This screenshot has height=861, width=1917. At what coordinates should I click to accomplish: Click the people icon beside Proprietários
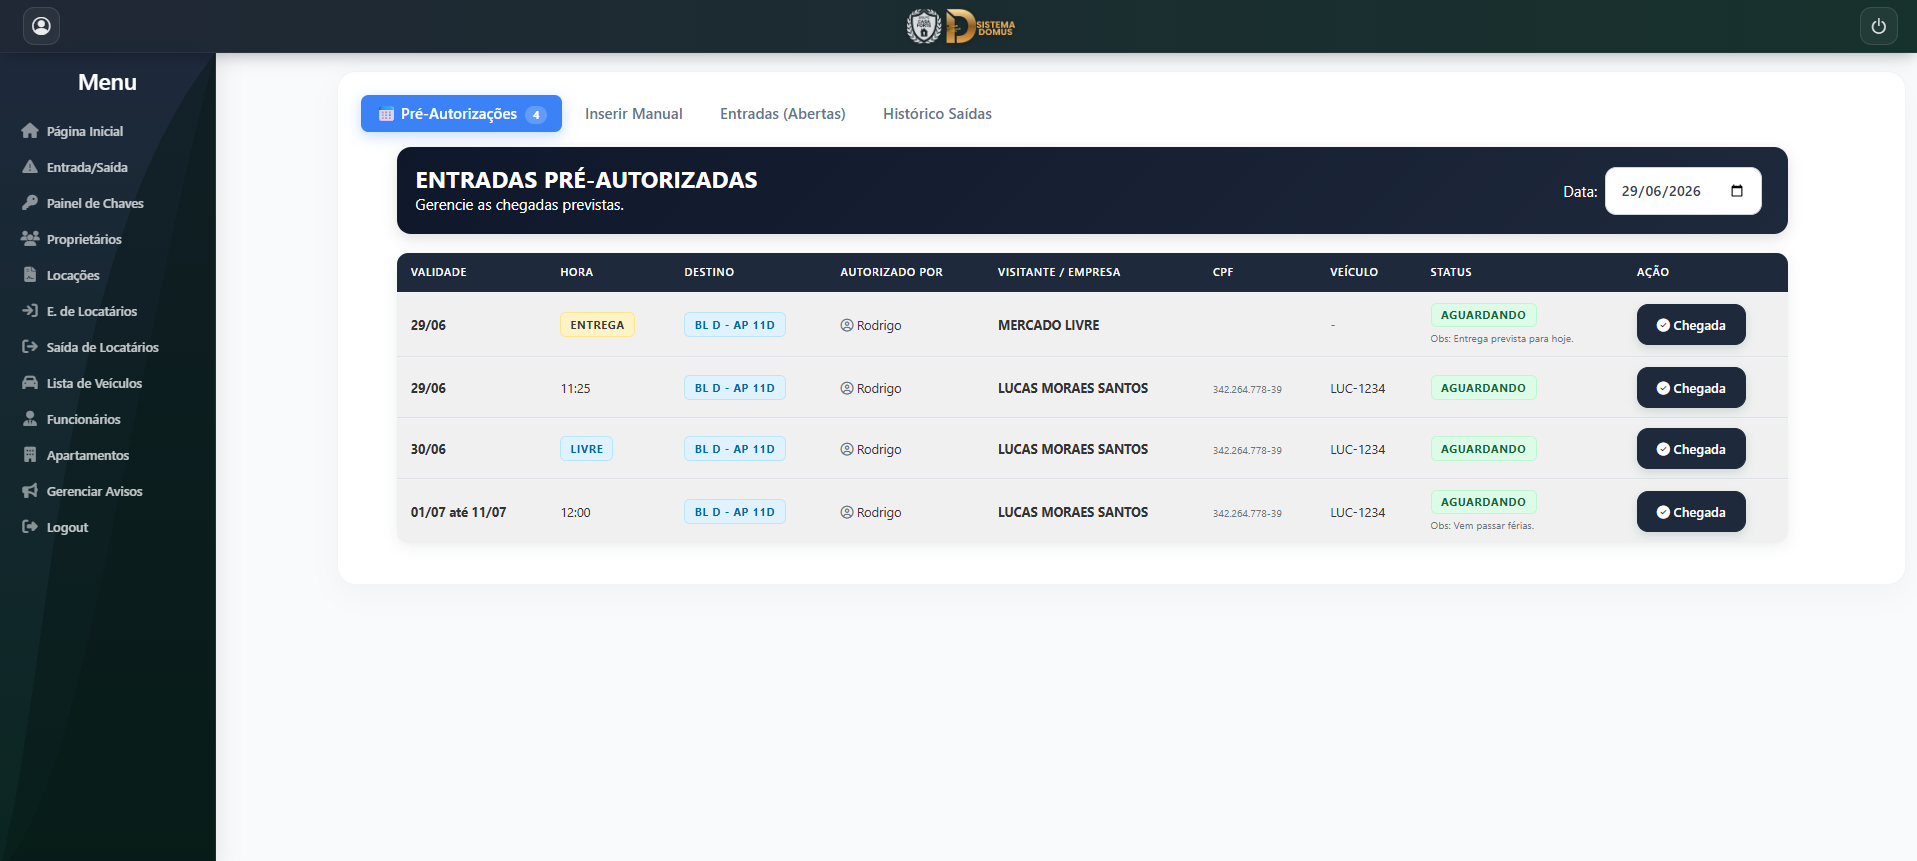30,239
